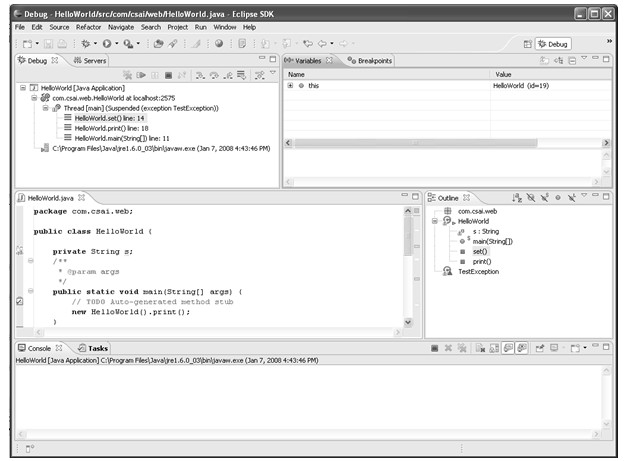
Task: Click Drop to Frame in Debug view toolbar
Action: [241, 75]
